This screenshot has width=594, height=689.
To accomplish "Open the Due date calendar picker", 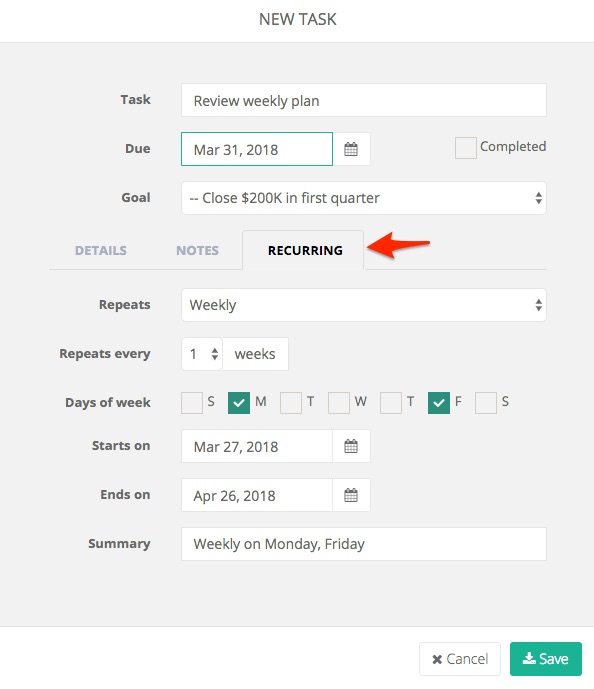I will click(x=351, y=149).
